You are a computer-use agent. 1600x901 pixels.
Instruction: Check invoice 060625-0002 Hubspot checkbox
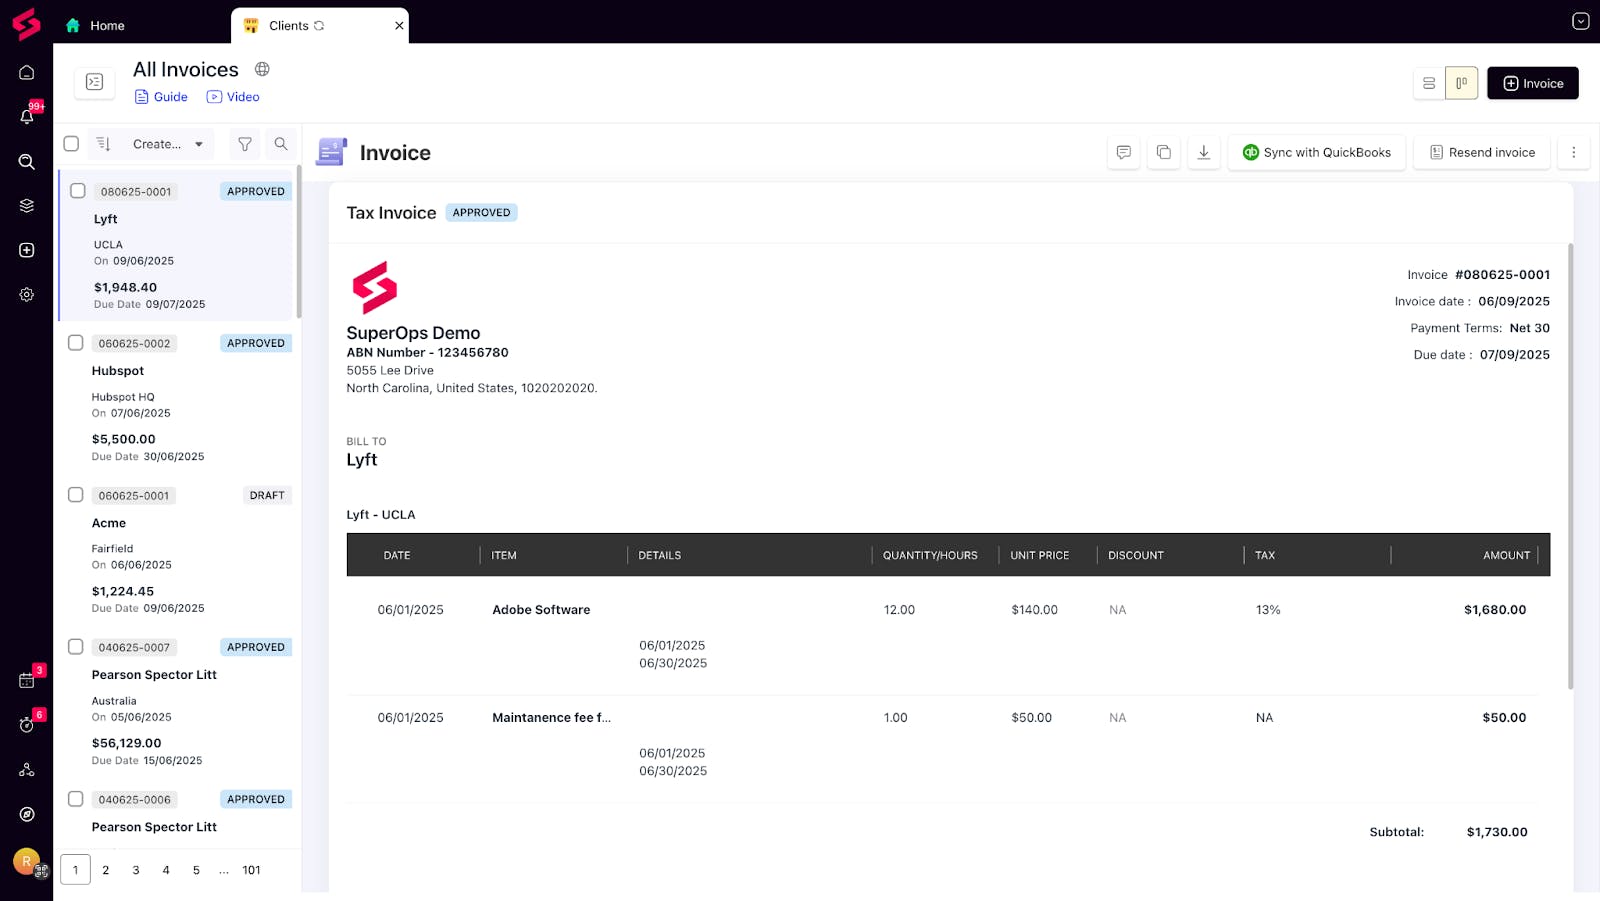(x=75, y=343)
